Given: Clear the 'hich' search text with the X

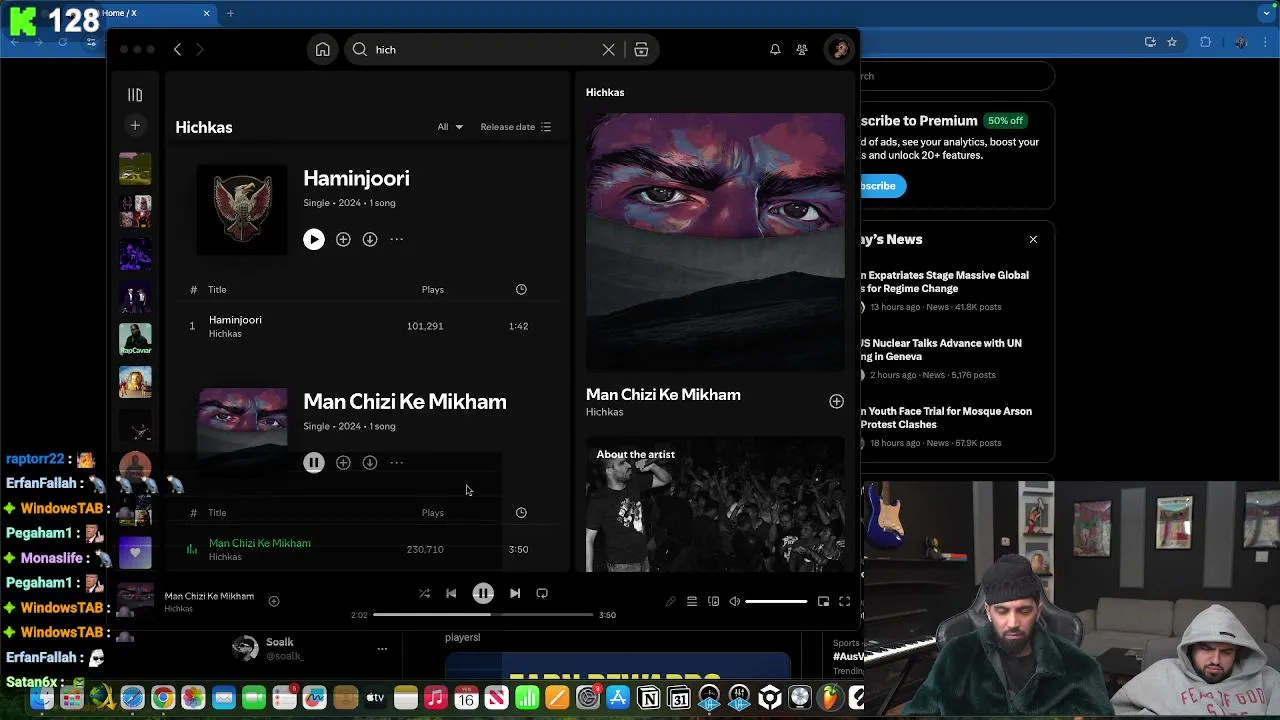Looking at the screenshot, I should point(608,50).
